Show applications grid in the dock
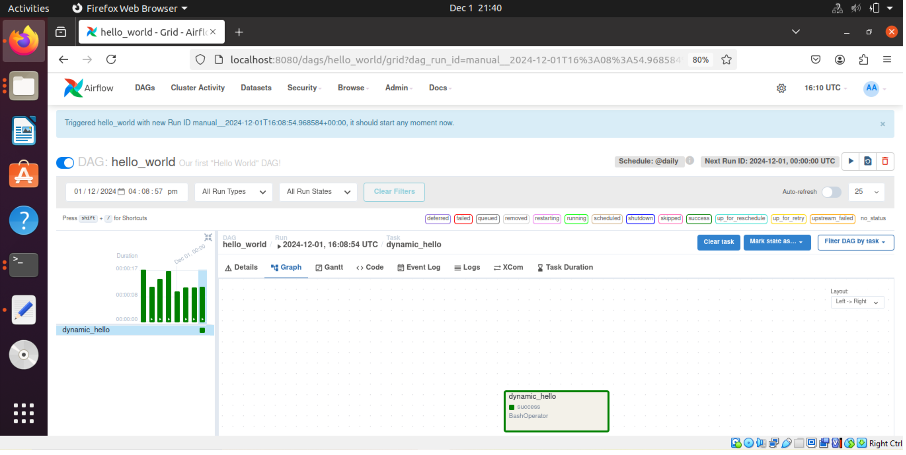The image size is (906, 455). 24,413
